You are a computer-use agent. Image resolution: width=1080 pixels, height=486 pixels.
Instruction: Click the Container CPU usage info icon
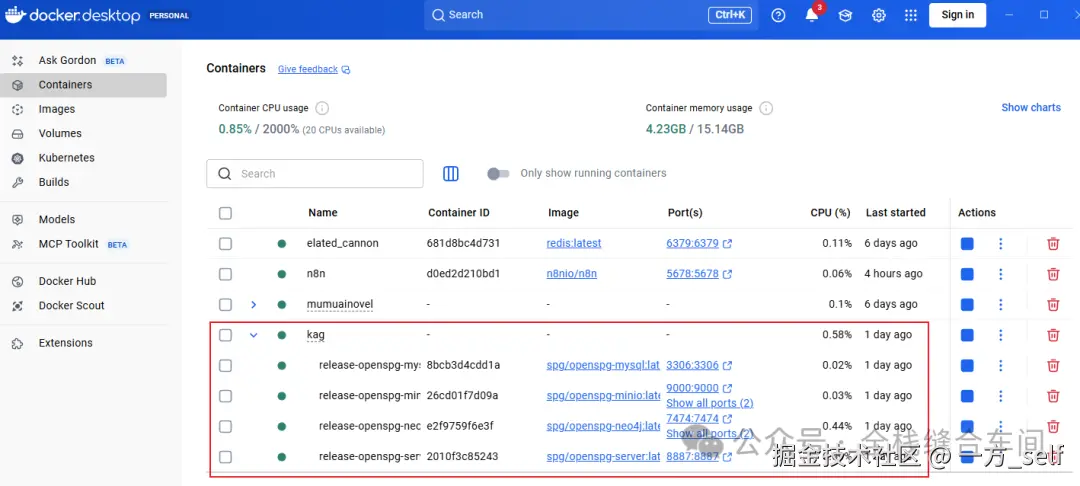pyautogui.click(x=322, y=108)
